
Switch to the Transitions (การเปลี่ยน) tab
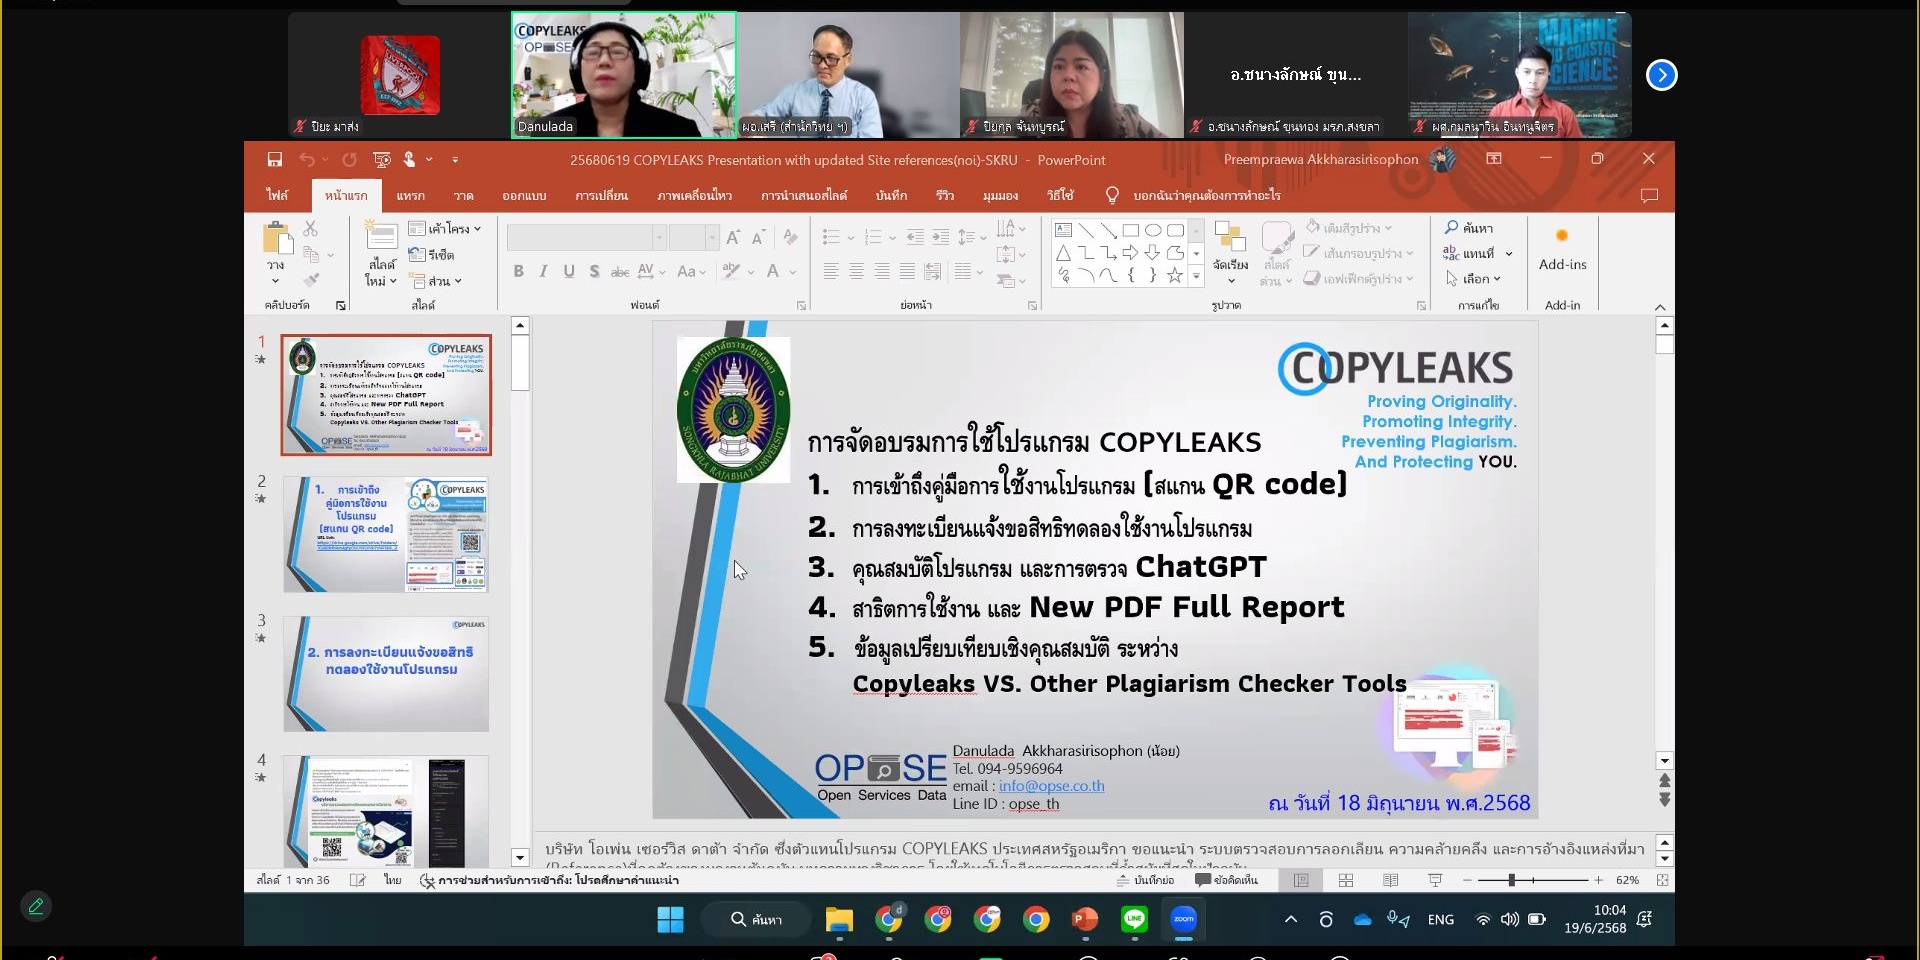(x=601, y=195)
